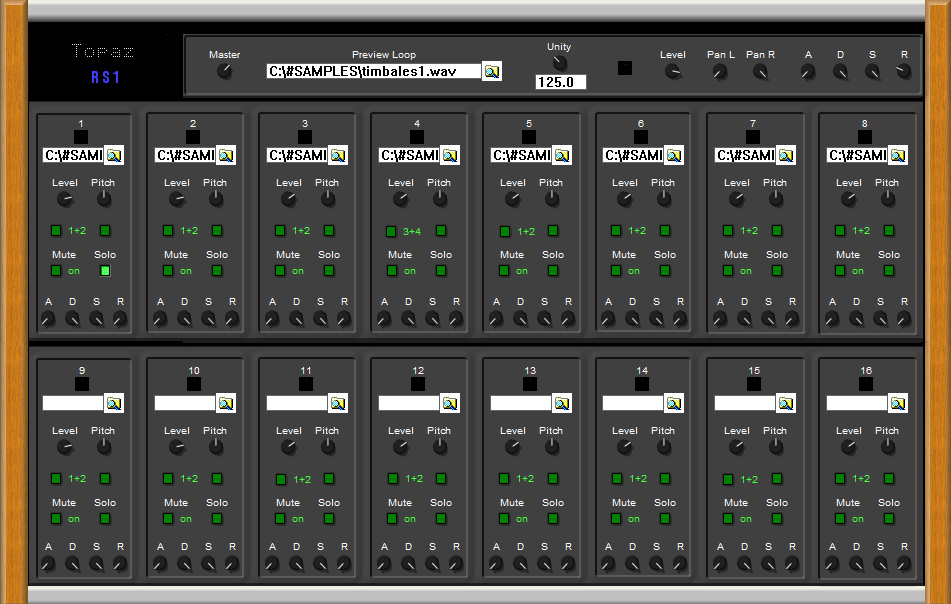951x604 pixels.
Task: Open file browser icon on pad 10
Action: [x=226, y=403]
